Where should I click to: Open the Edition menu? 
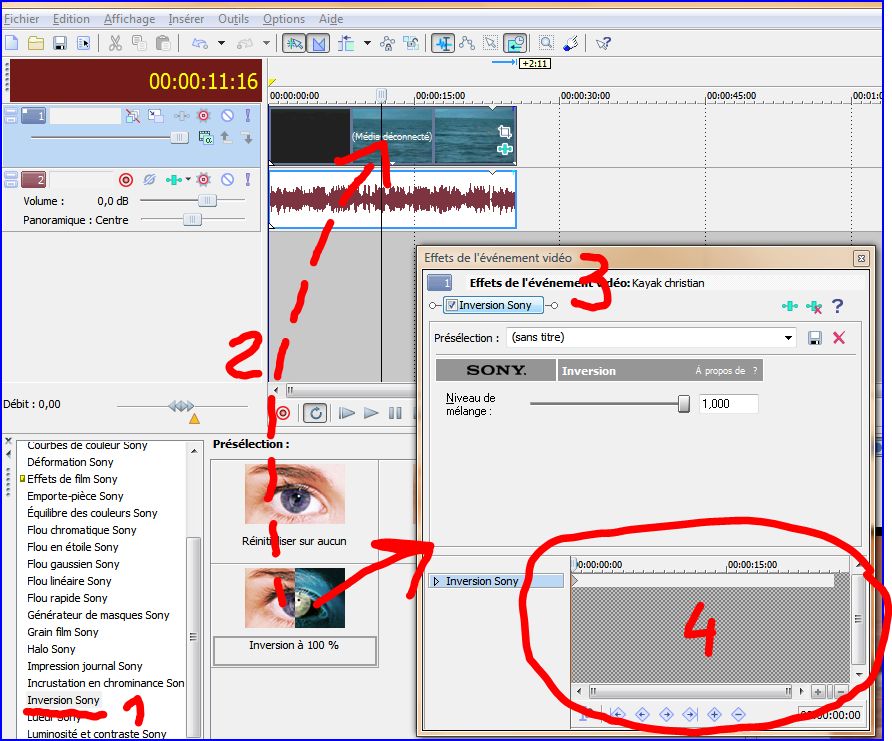71,19
